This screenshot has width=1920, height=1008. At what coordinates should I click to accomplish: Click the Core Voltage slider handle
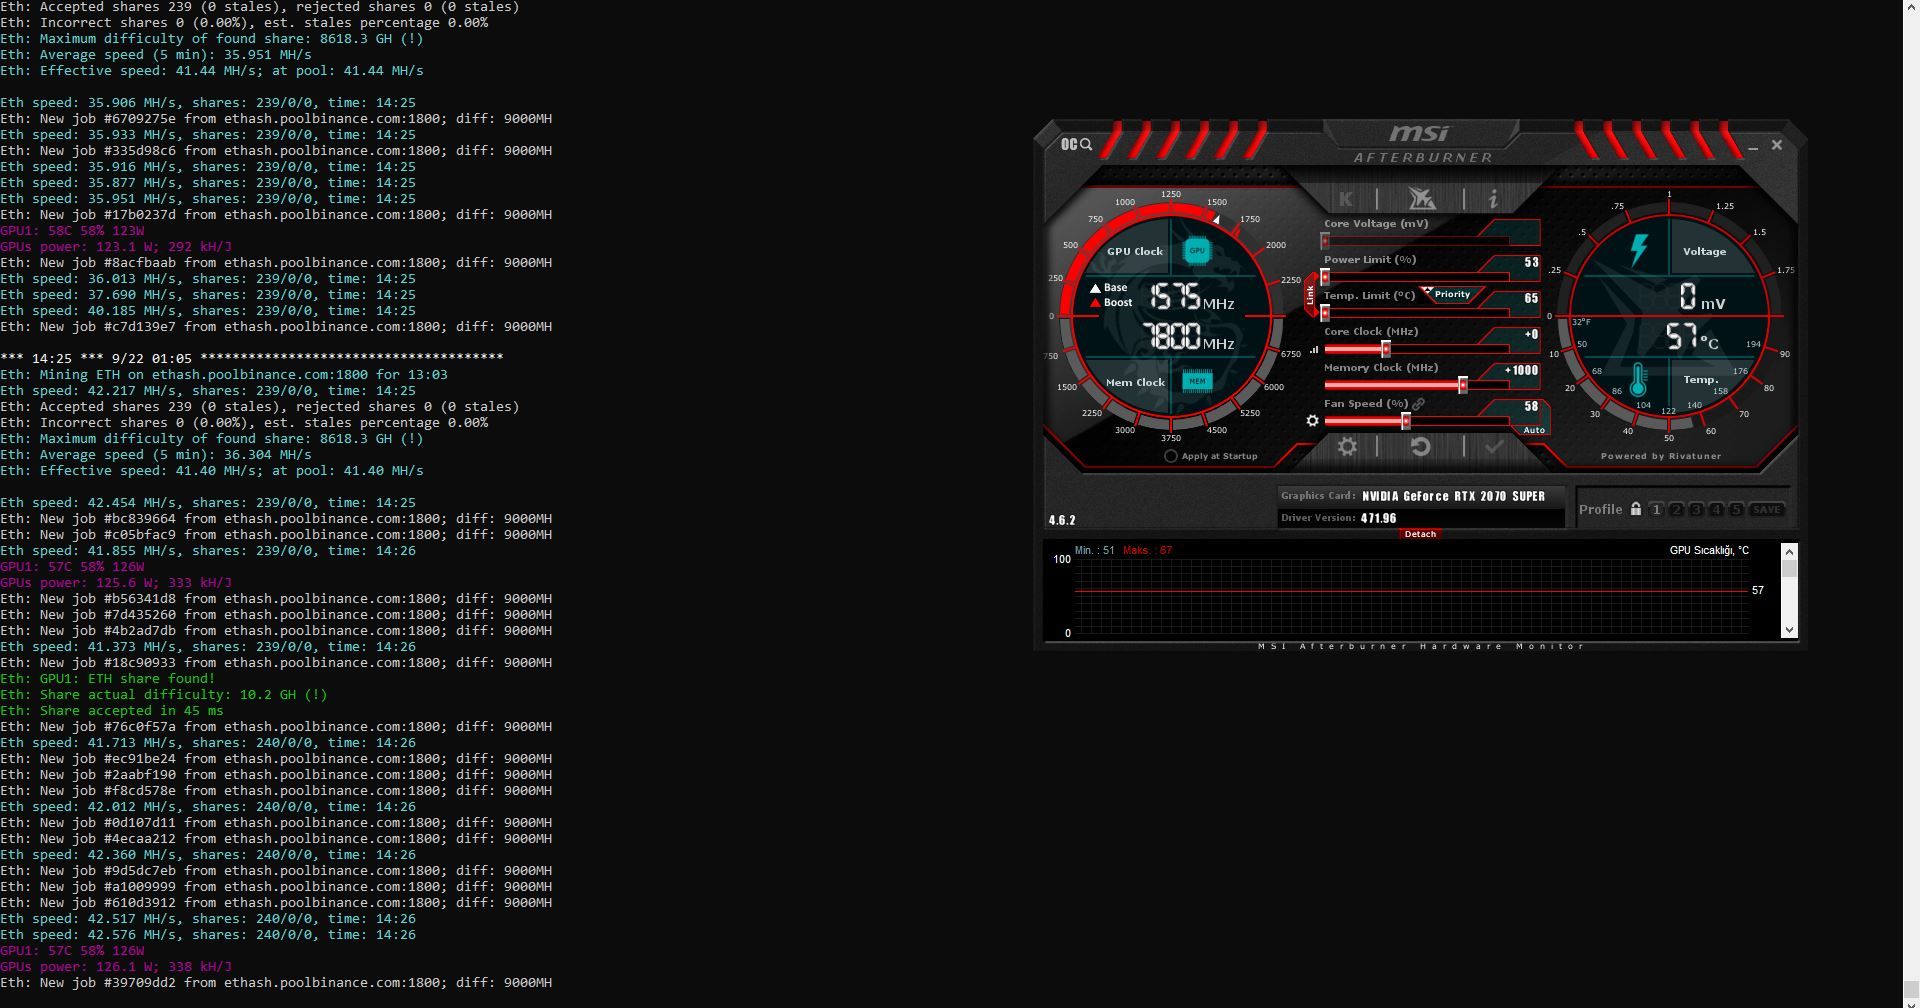click(x=1325, y=241)
